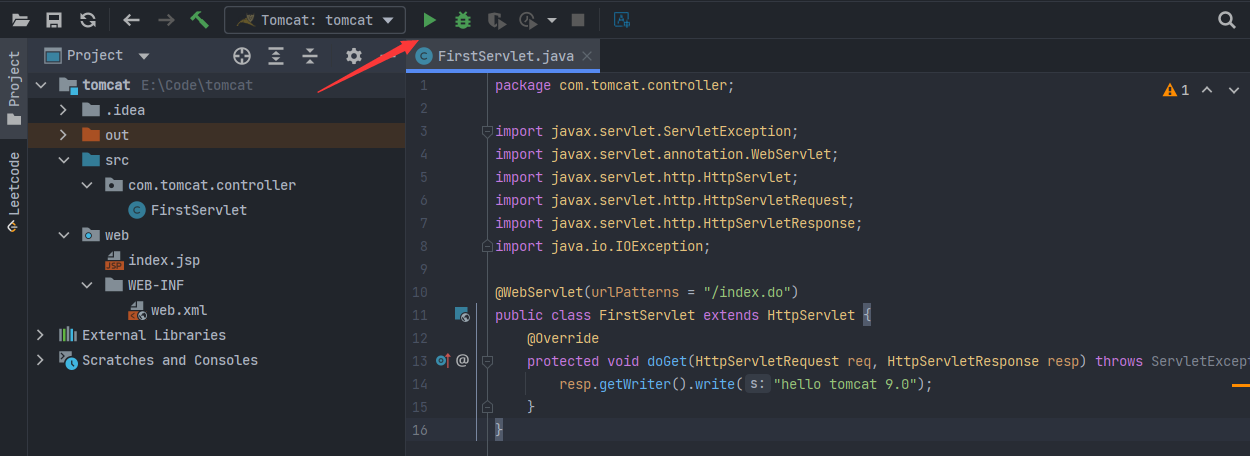
Task: Click the package com.tomcat.controller line
Action: tap(615, 85)
